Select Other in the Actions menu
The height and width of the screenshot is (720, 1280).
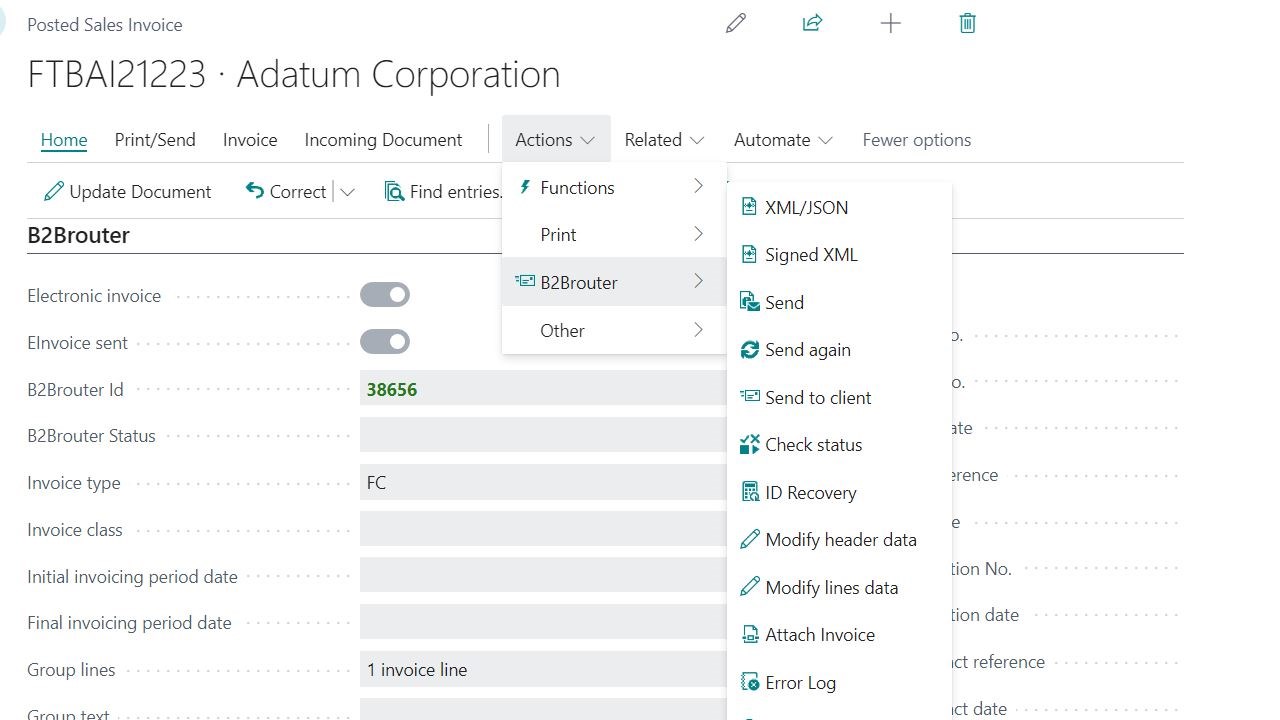(614, 330)
